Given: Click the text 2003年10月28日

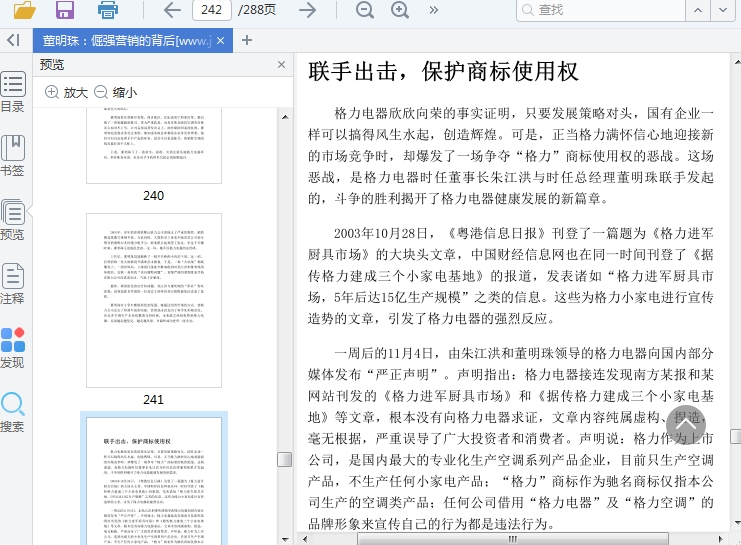Looking at the screenshot, I should click(381, 233).
